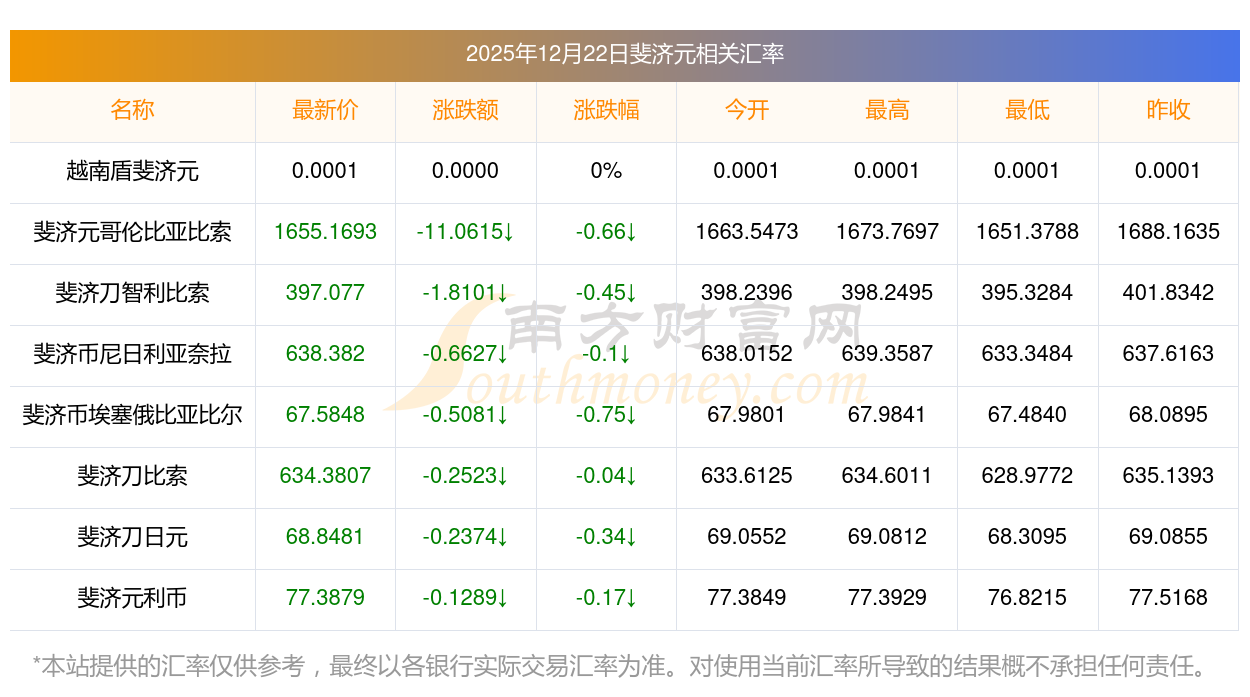Click the down arrow next to -0.75
The height and width of the screenshot is (697, 1250).
click(632, 416)
